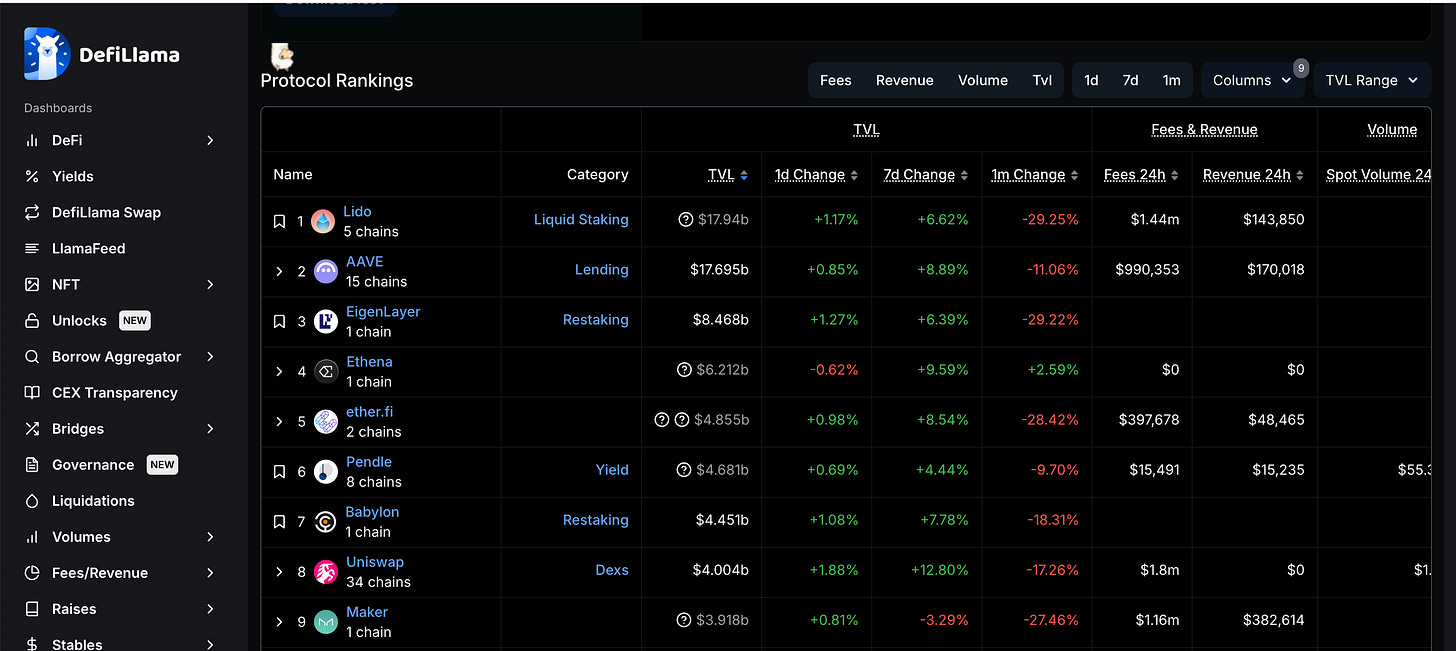Bookmark the Pendle row
Screen dimensions: 1456x651
coord(280,472)
